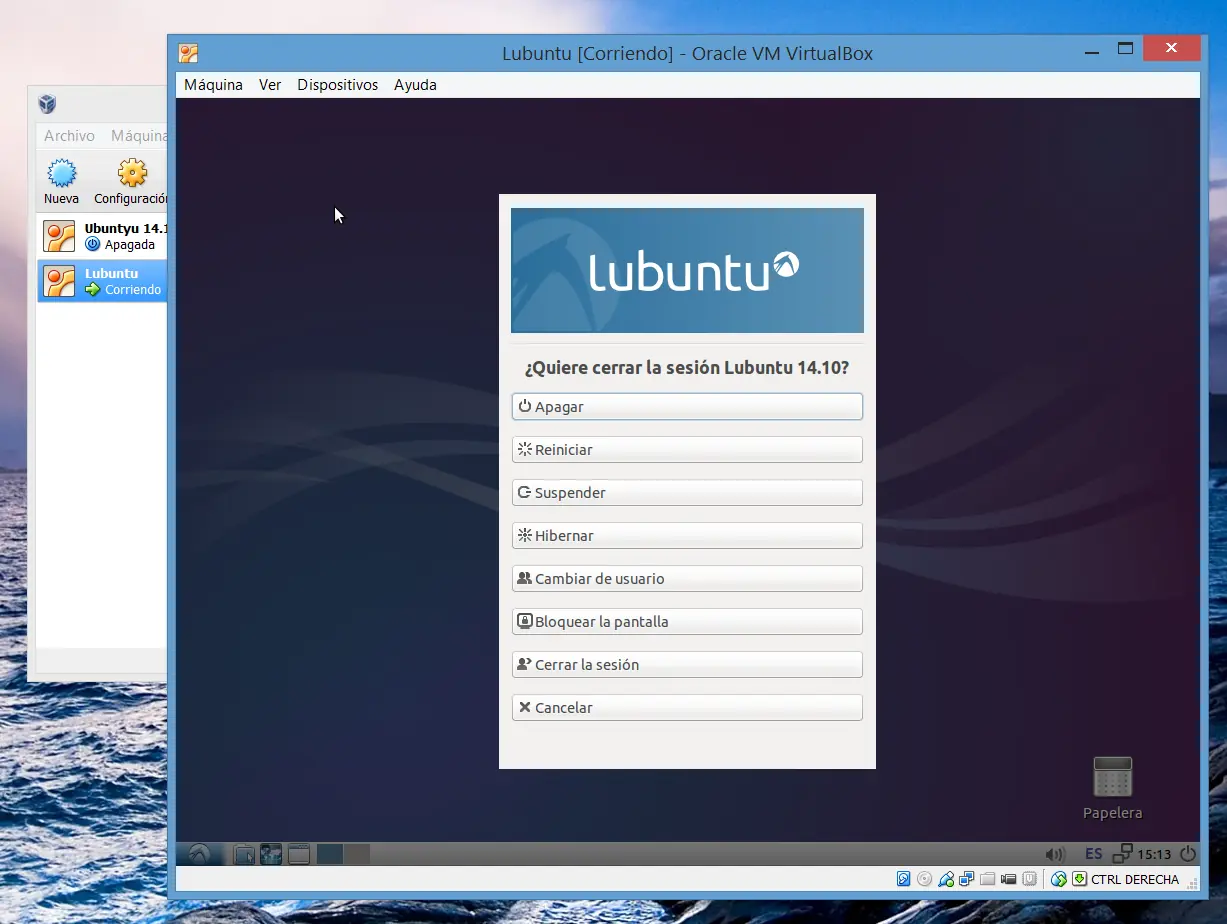Click the network adapter icon in VirtualBox statusbar
The image size is (1227, 924).
[967, 878]
